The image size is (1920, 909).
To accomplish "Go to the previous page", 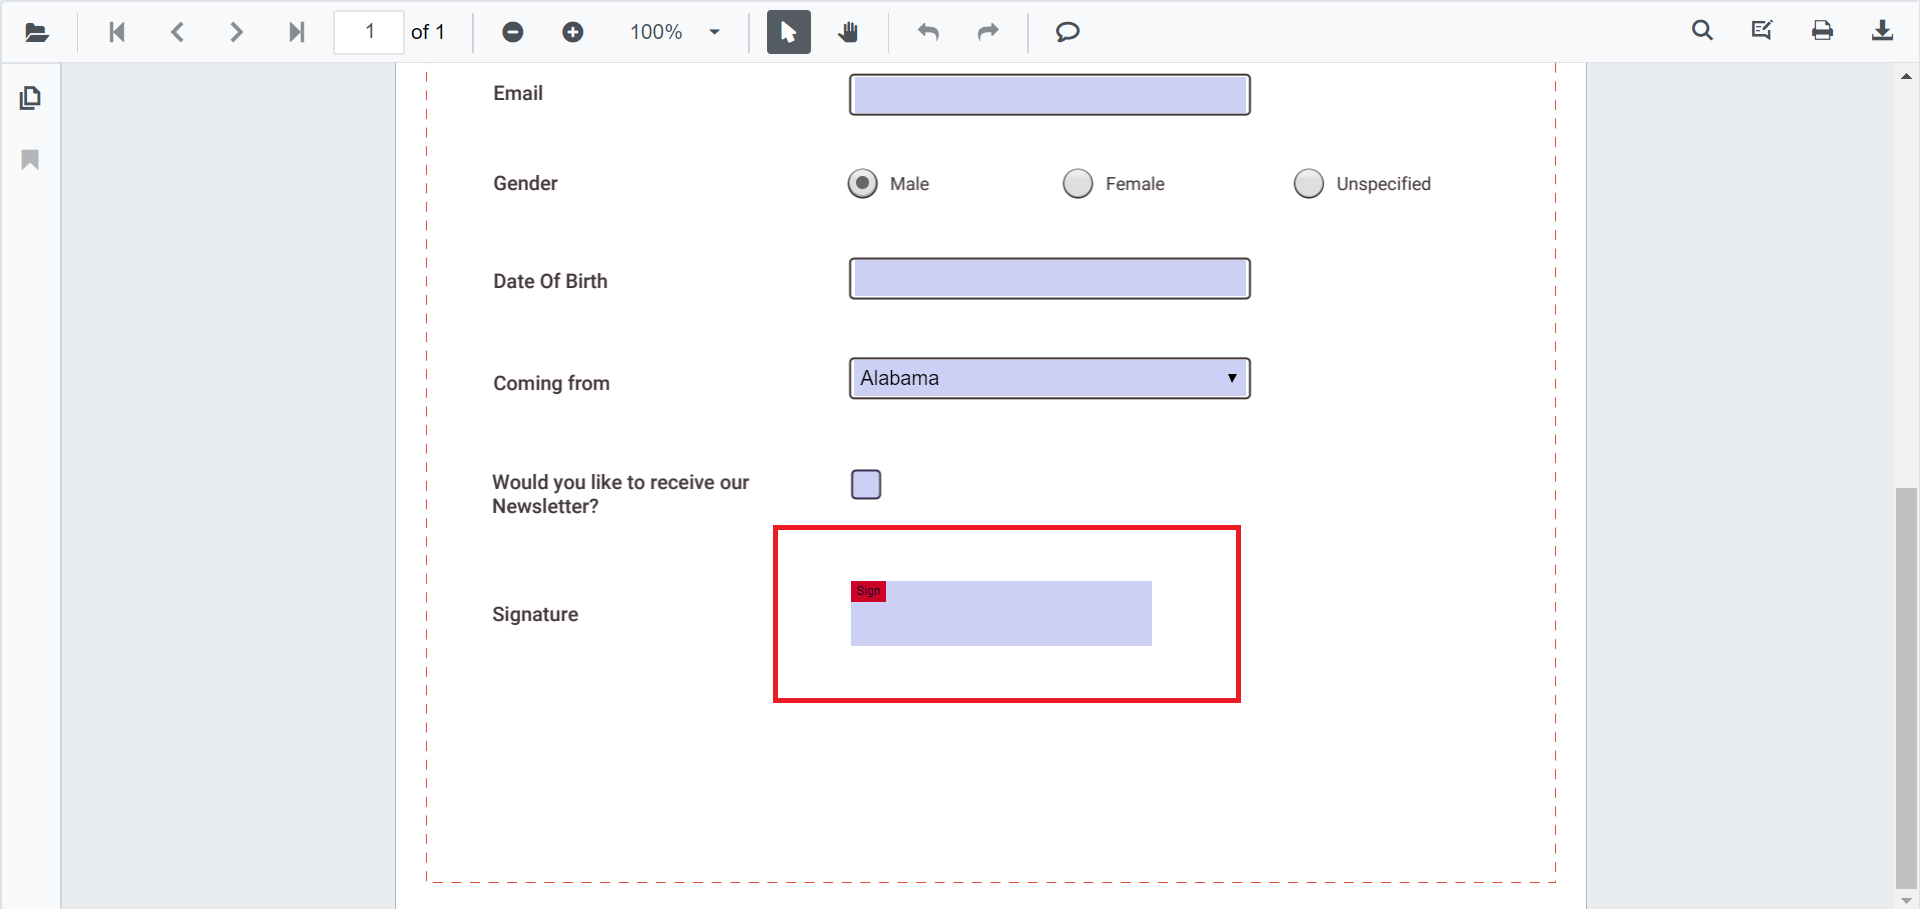I will pyautogui.click(x=177, y=32).
